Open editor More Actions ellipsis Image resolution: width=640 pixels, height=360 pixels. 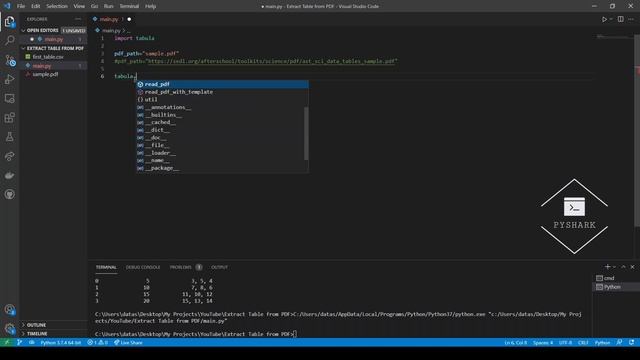point(631,19)
